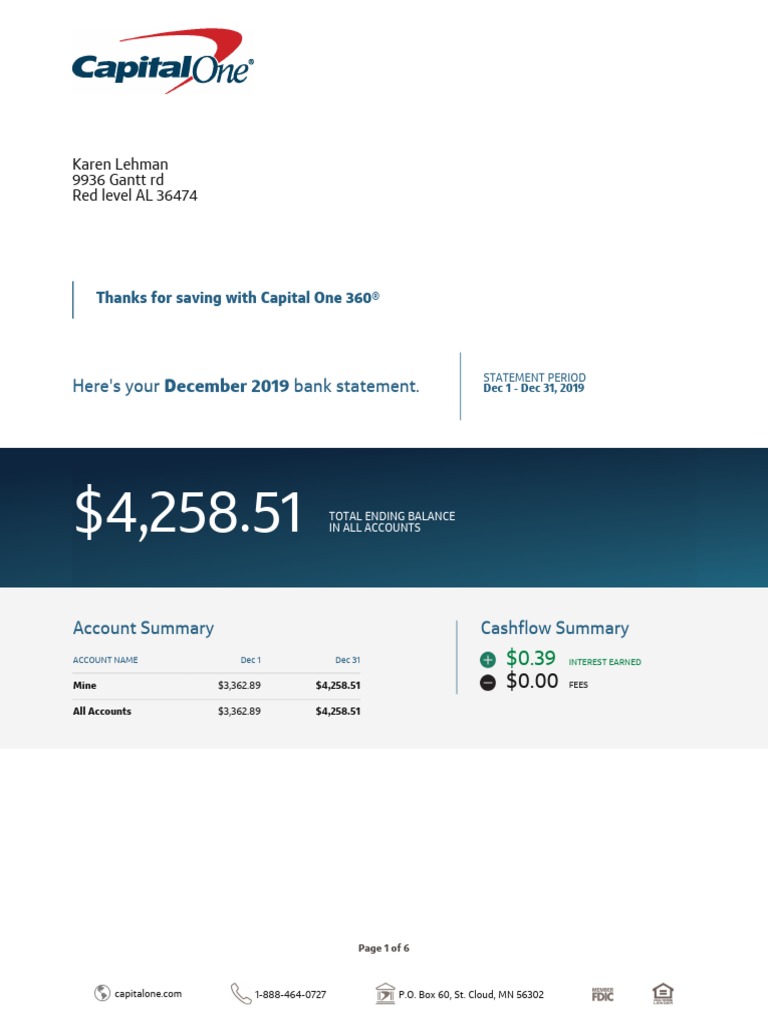The width and height of the screenshot is (768, 1024).
Task: Click the green plus icon for interest earned
Action: pos(488,660)
